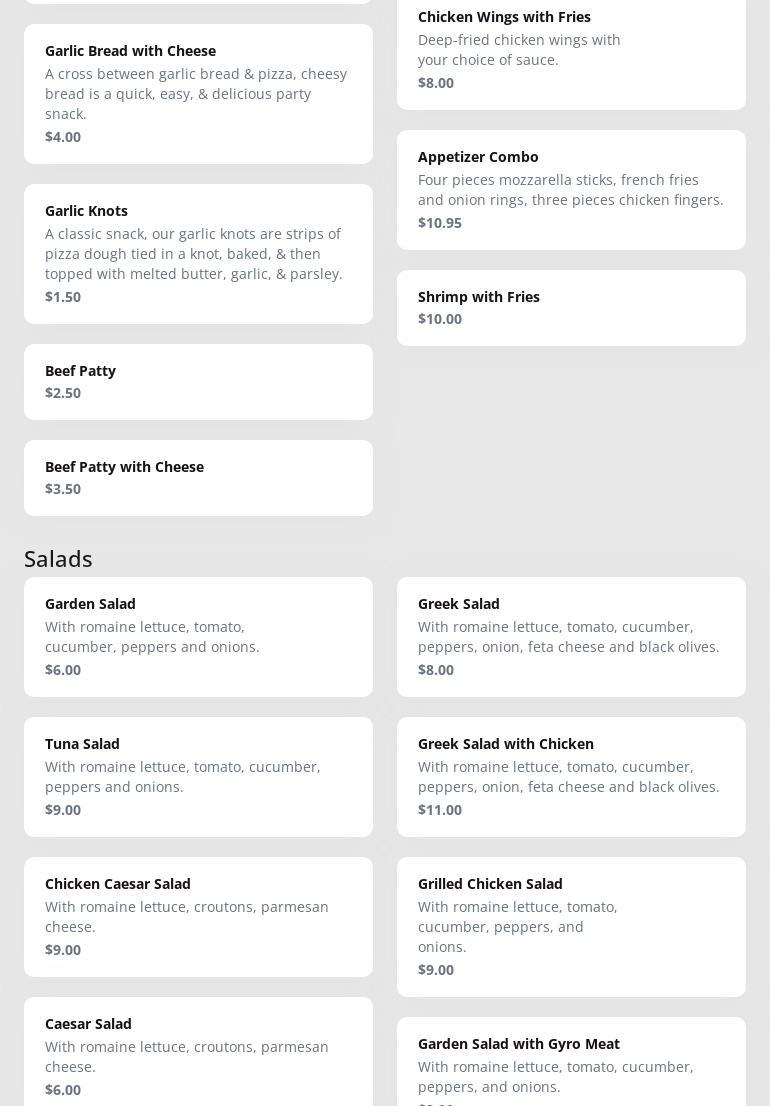770x1106 pixels.
Task: Click the Tuna Salad ingredients description
Action: [183, 777]
